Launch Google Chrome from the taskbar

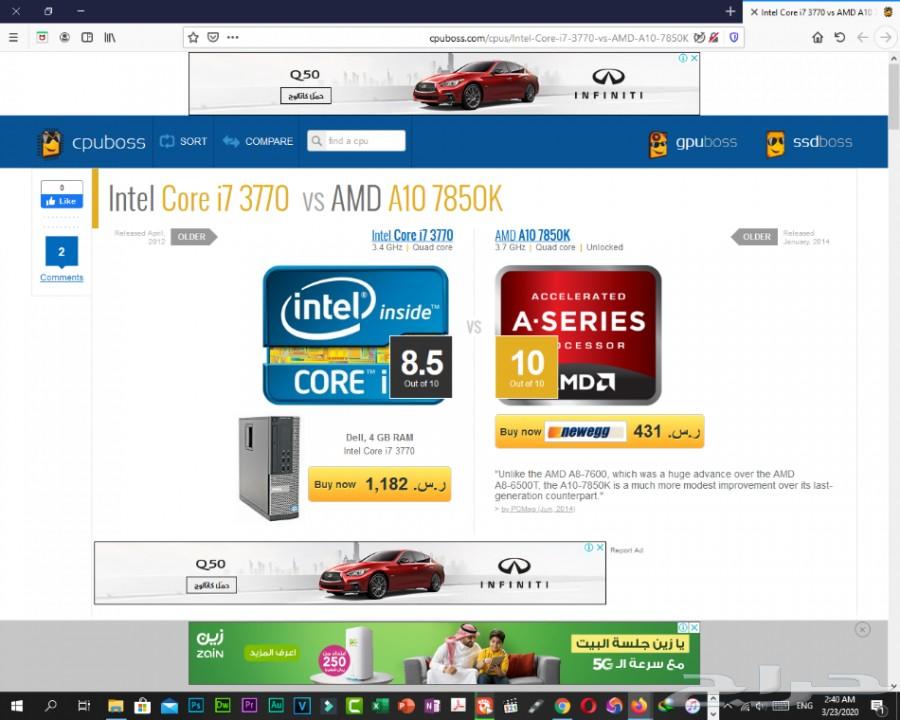[562, 706]
